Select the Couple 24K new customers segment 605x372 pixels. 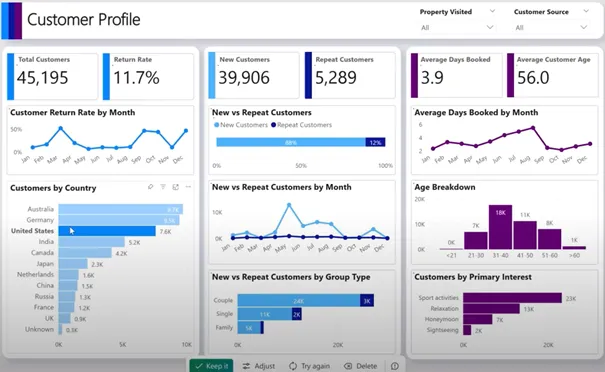click(299, 301)
